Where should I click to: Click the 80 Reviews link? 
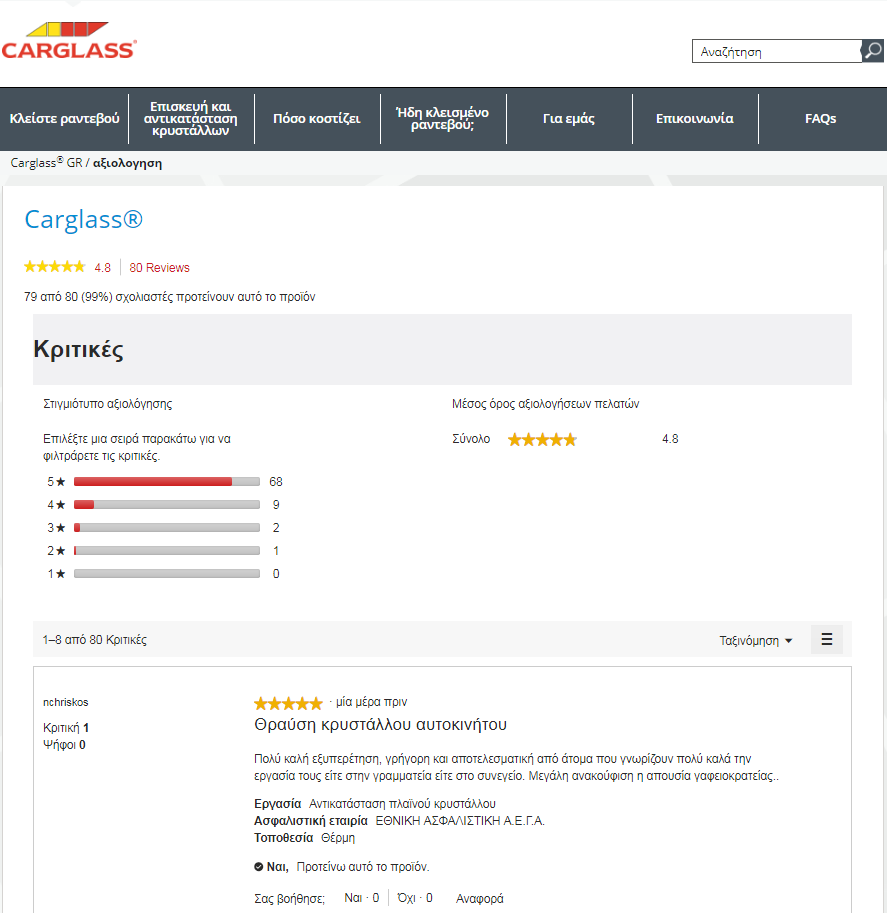(159, 268)
